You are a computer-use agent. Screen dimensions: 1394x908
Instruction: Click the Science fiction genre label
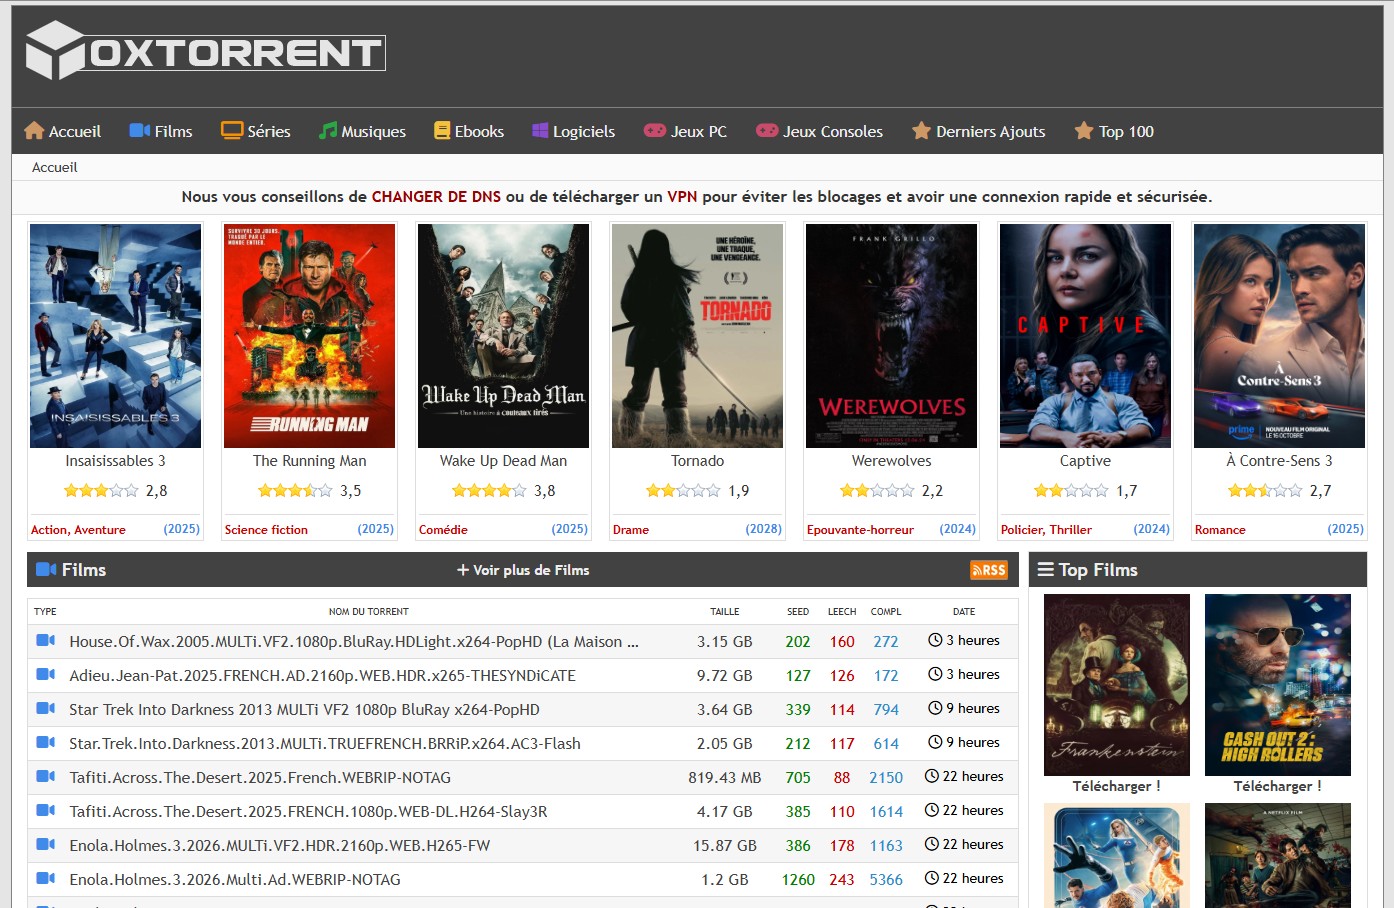[266, 530]
